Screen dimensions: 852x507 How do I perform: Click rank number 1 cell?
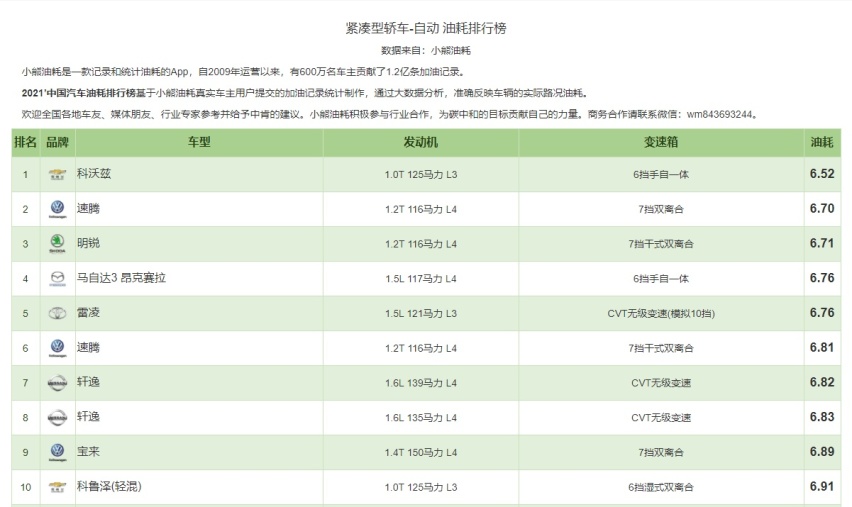26,175
